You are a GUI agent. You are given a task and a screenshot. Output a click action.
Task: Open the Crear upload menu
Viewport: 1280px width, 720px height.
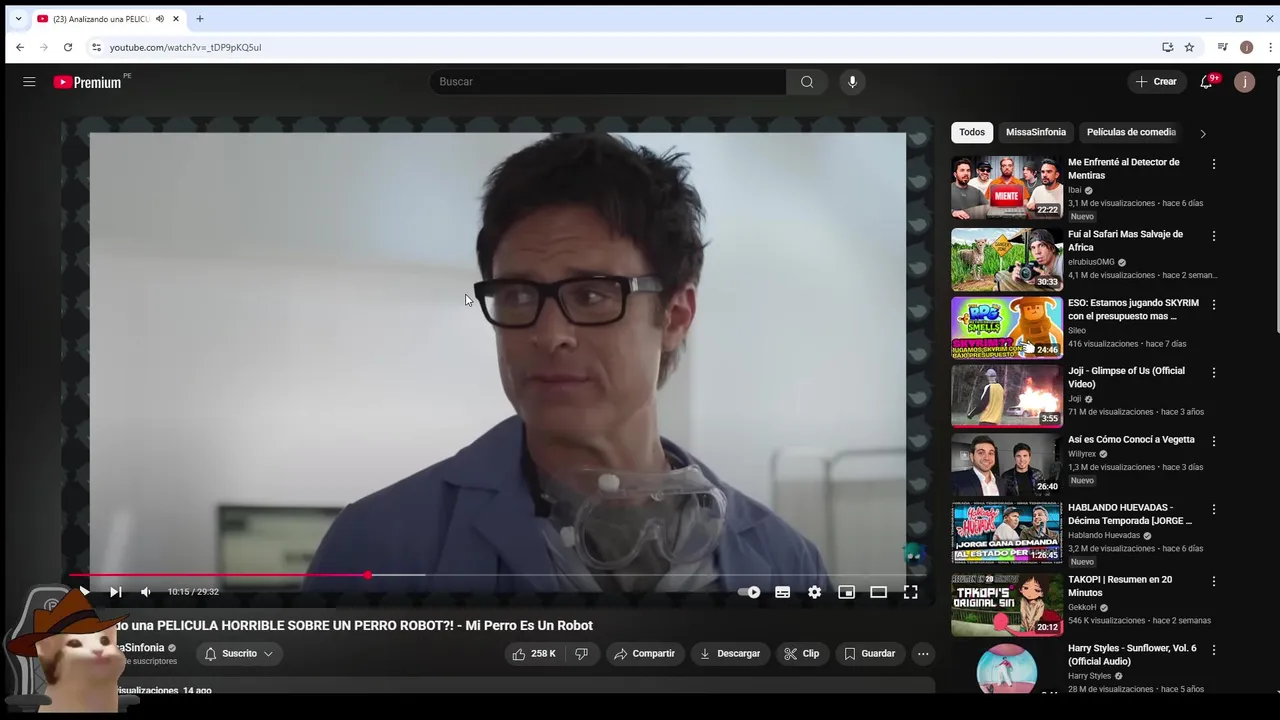[1157, 82]
